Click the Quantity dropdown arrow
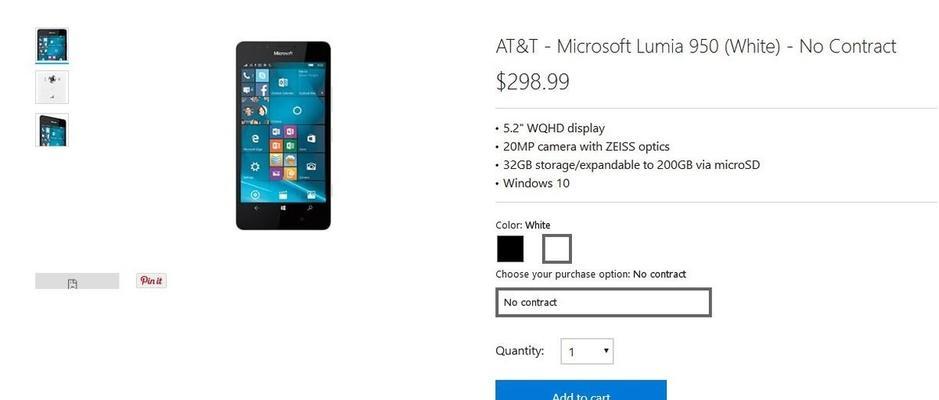 (x=606, y=350)
